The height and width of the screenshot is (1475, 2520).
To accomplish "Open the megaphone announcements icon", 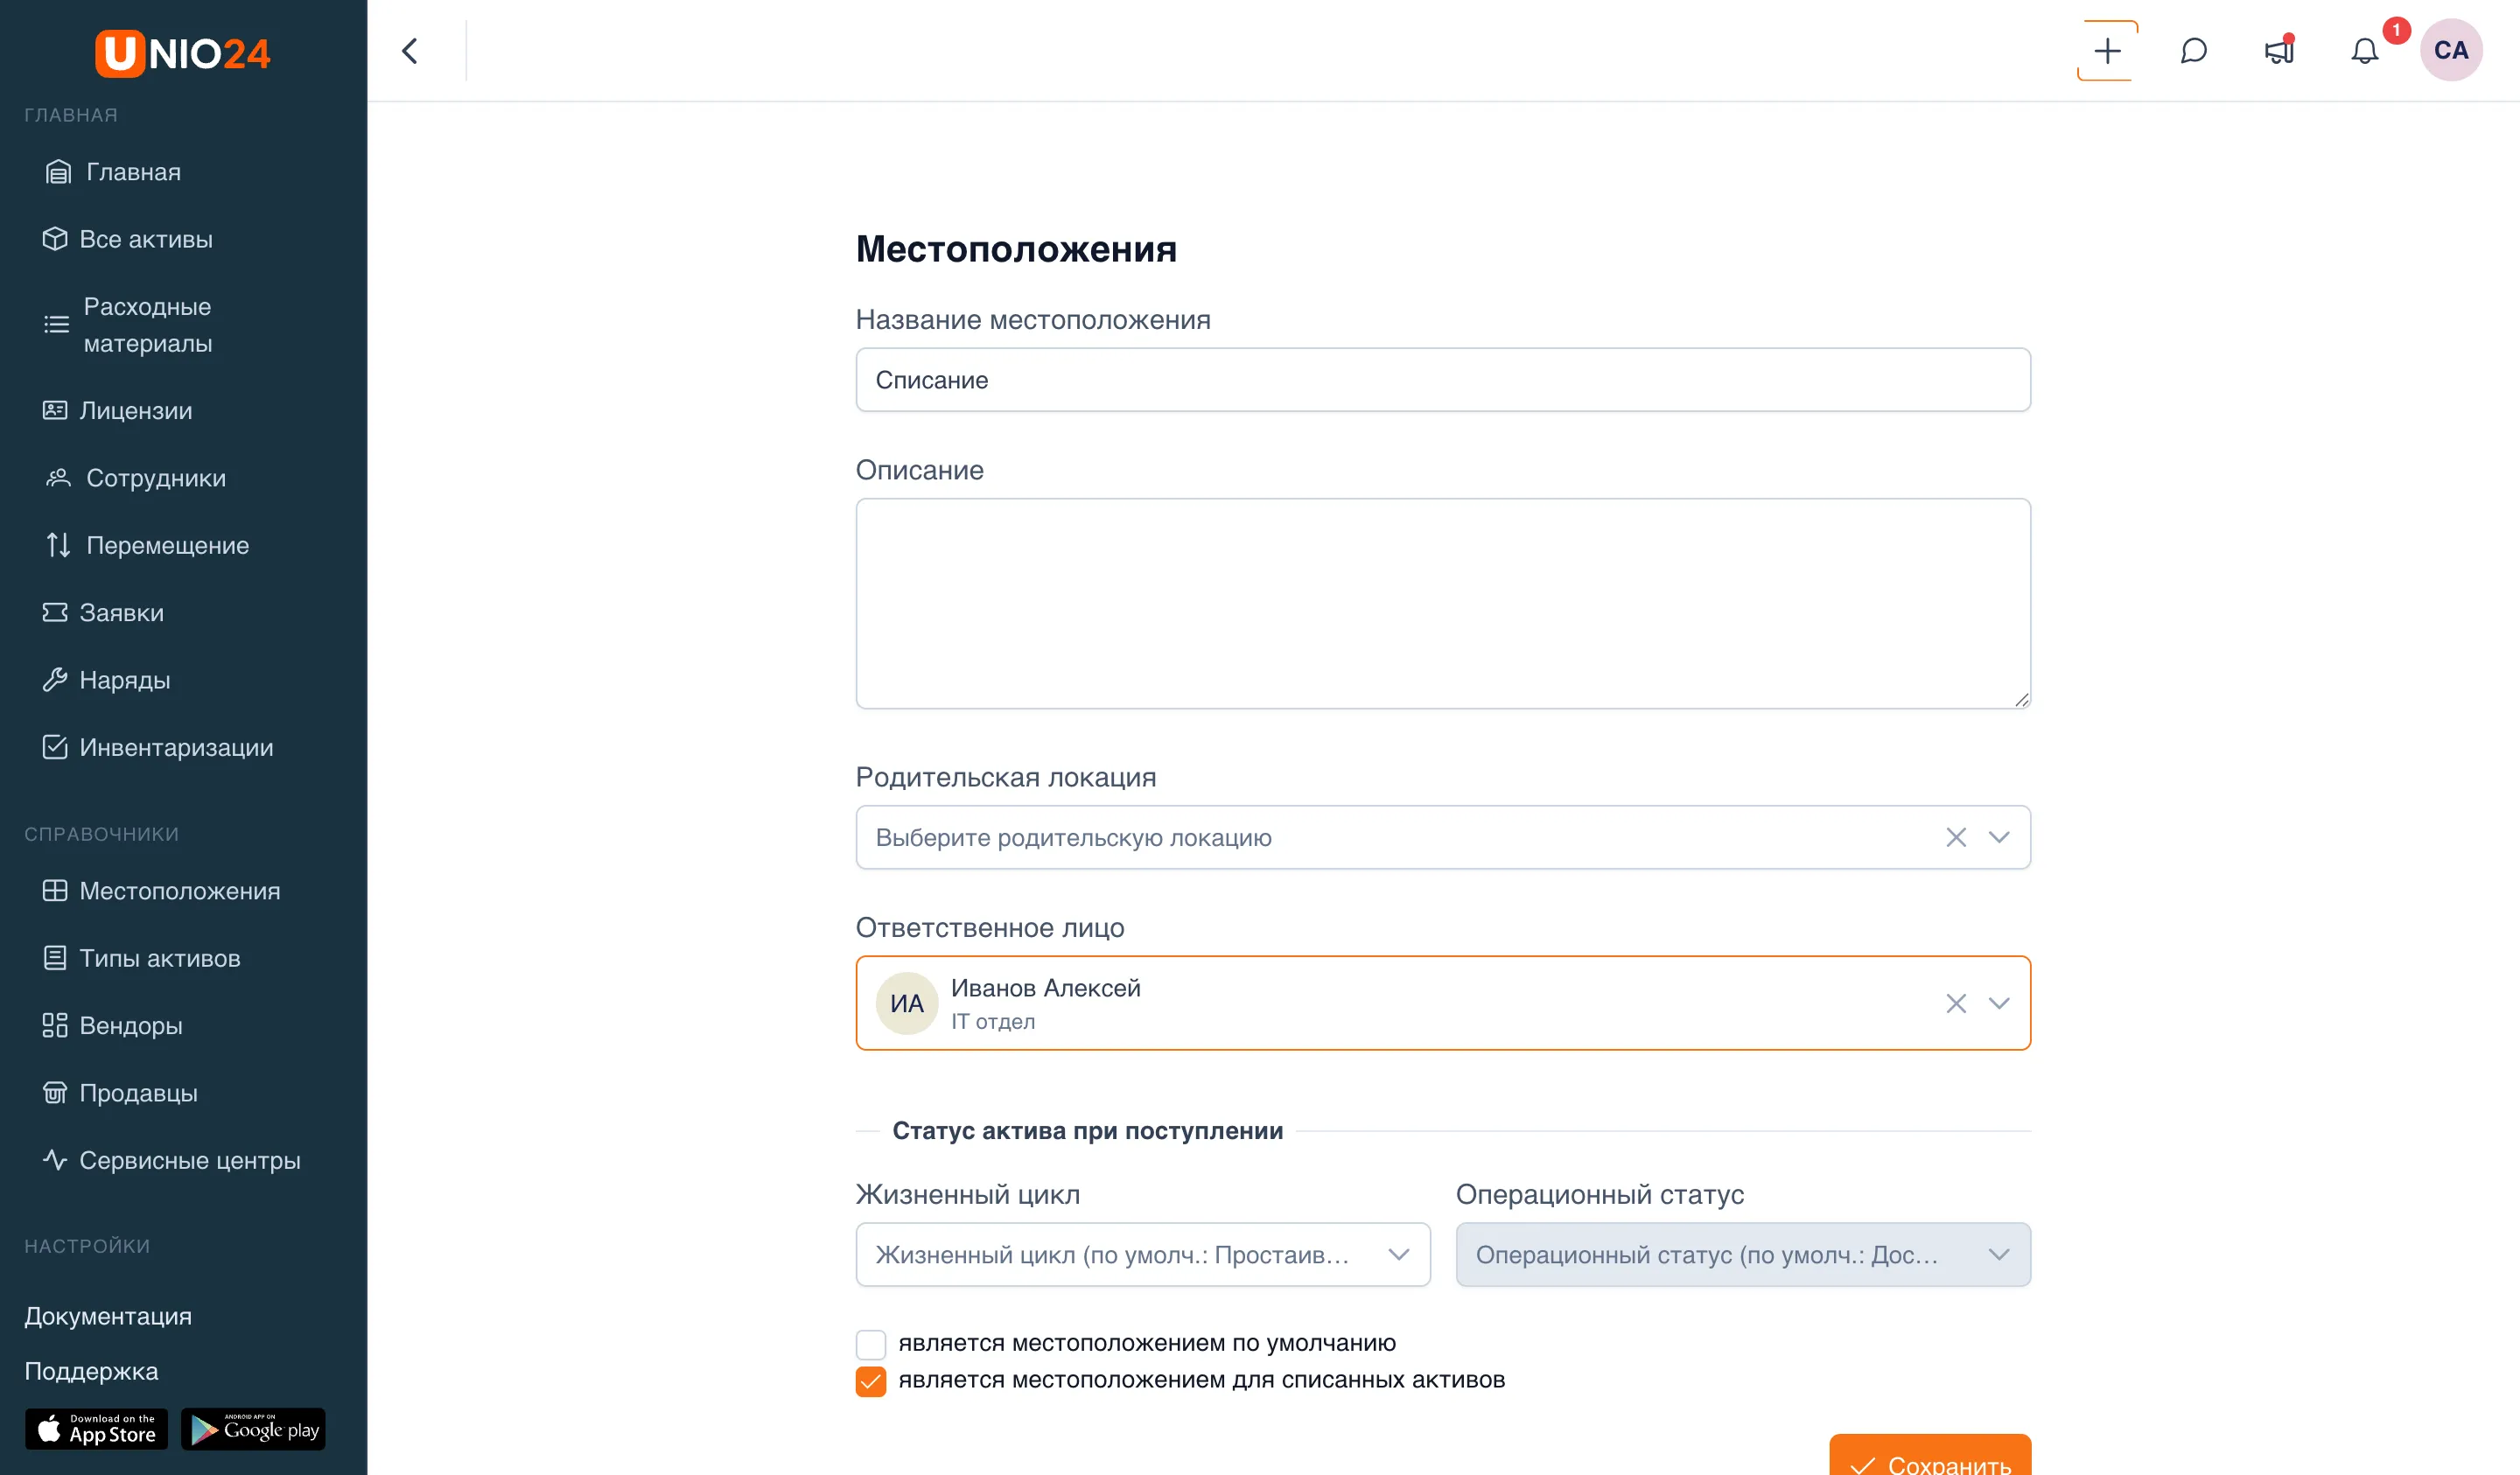I will 2279,51.
